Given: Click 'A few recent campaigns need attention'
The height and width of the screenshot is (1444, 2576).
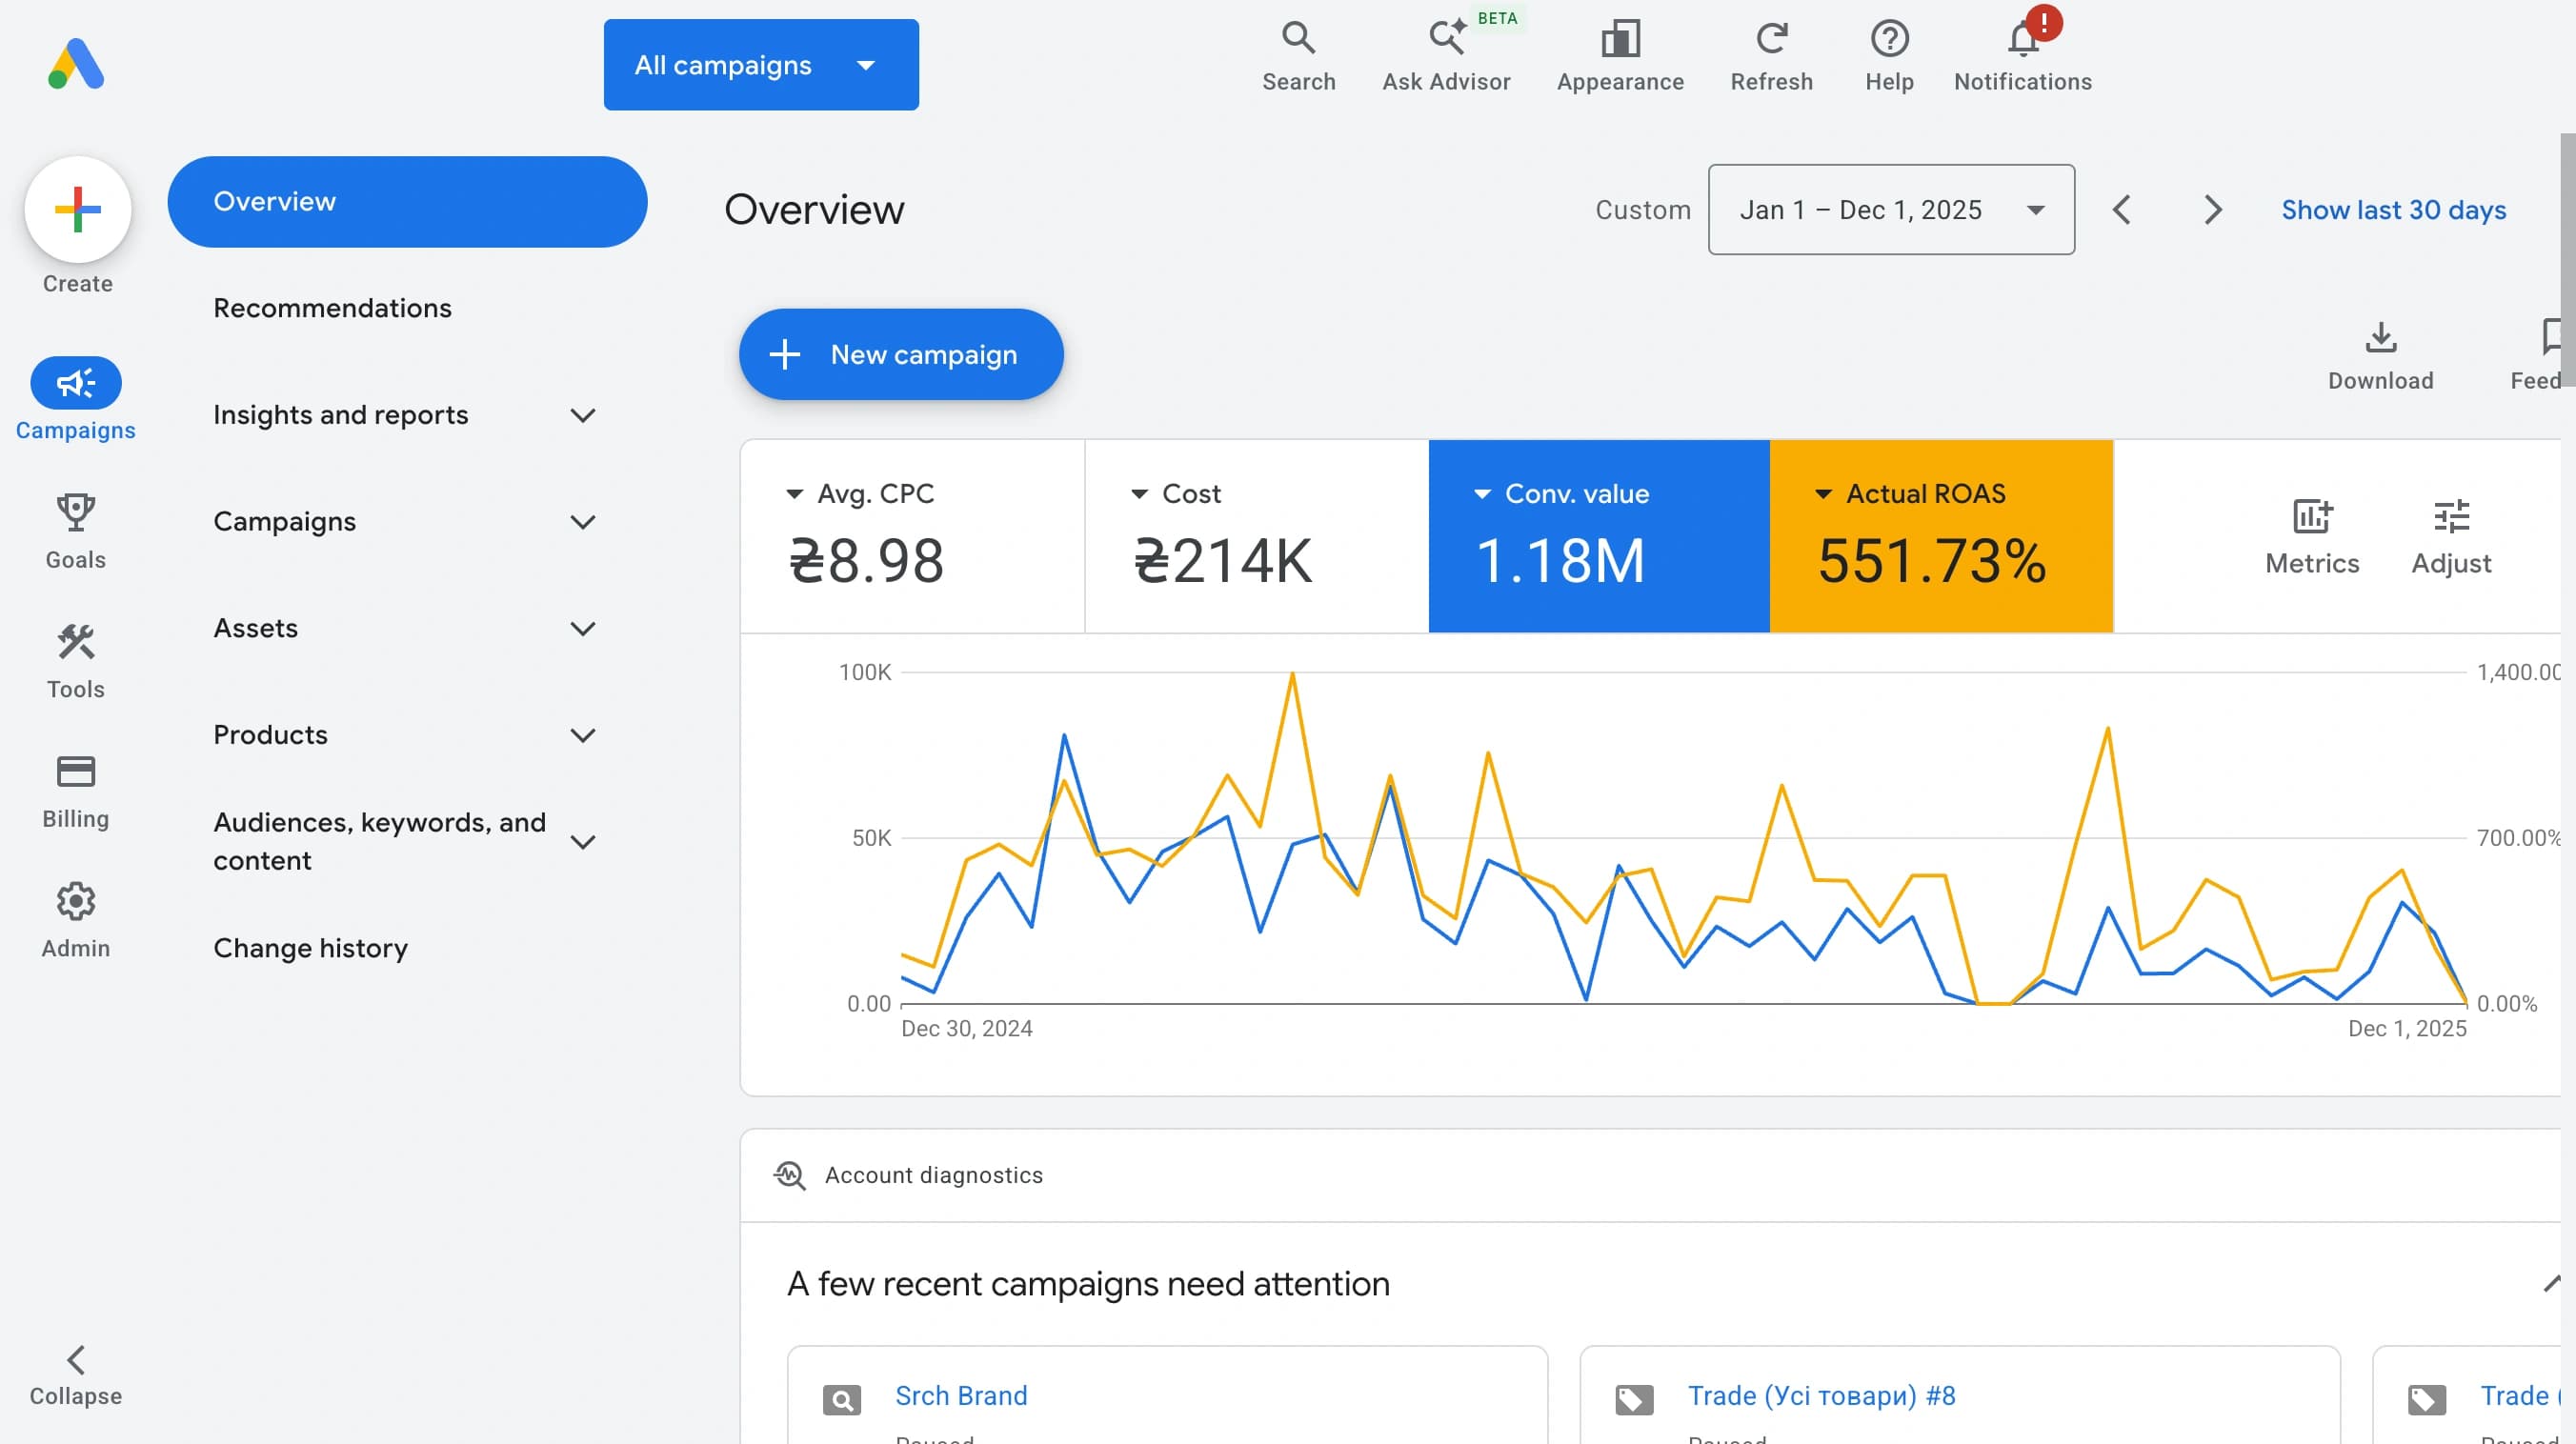Looking at the screenshot, I should [x=1088, y=1284].
